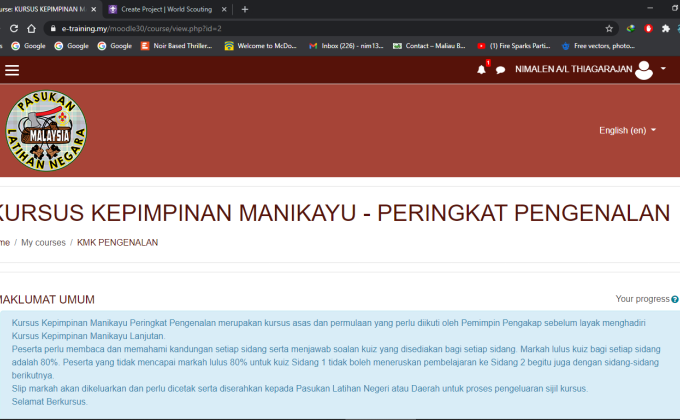Click the MAKLUMAT UMUM section heading
680x420 pixels.
click(x=46, y=299)
